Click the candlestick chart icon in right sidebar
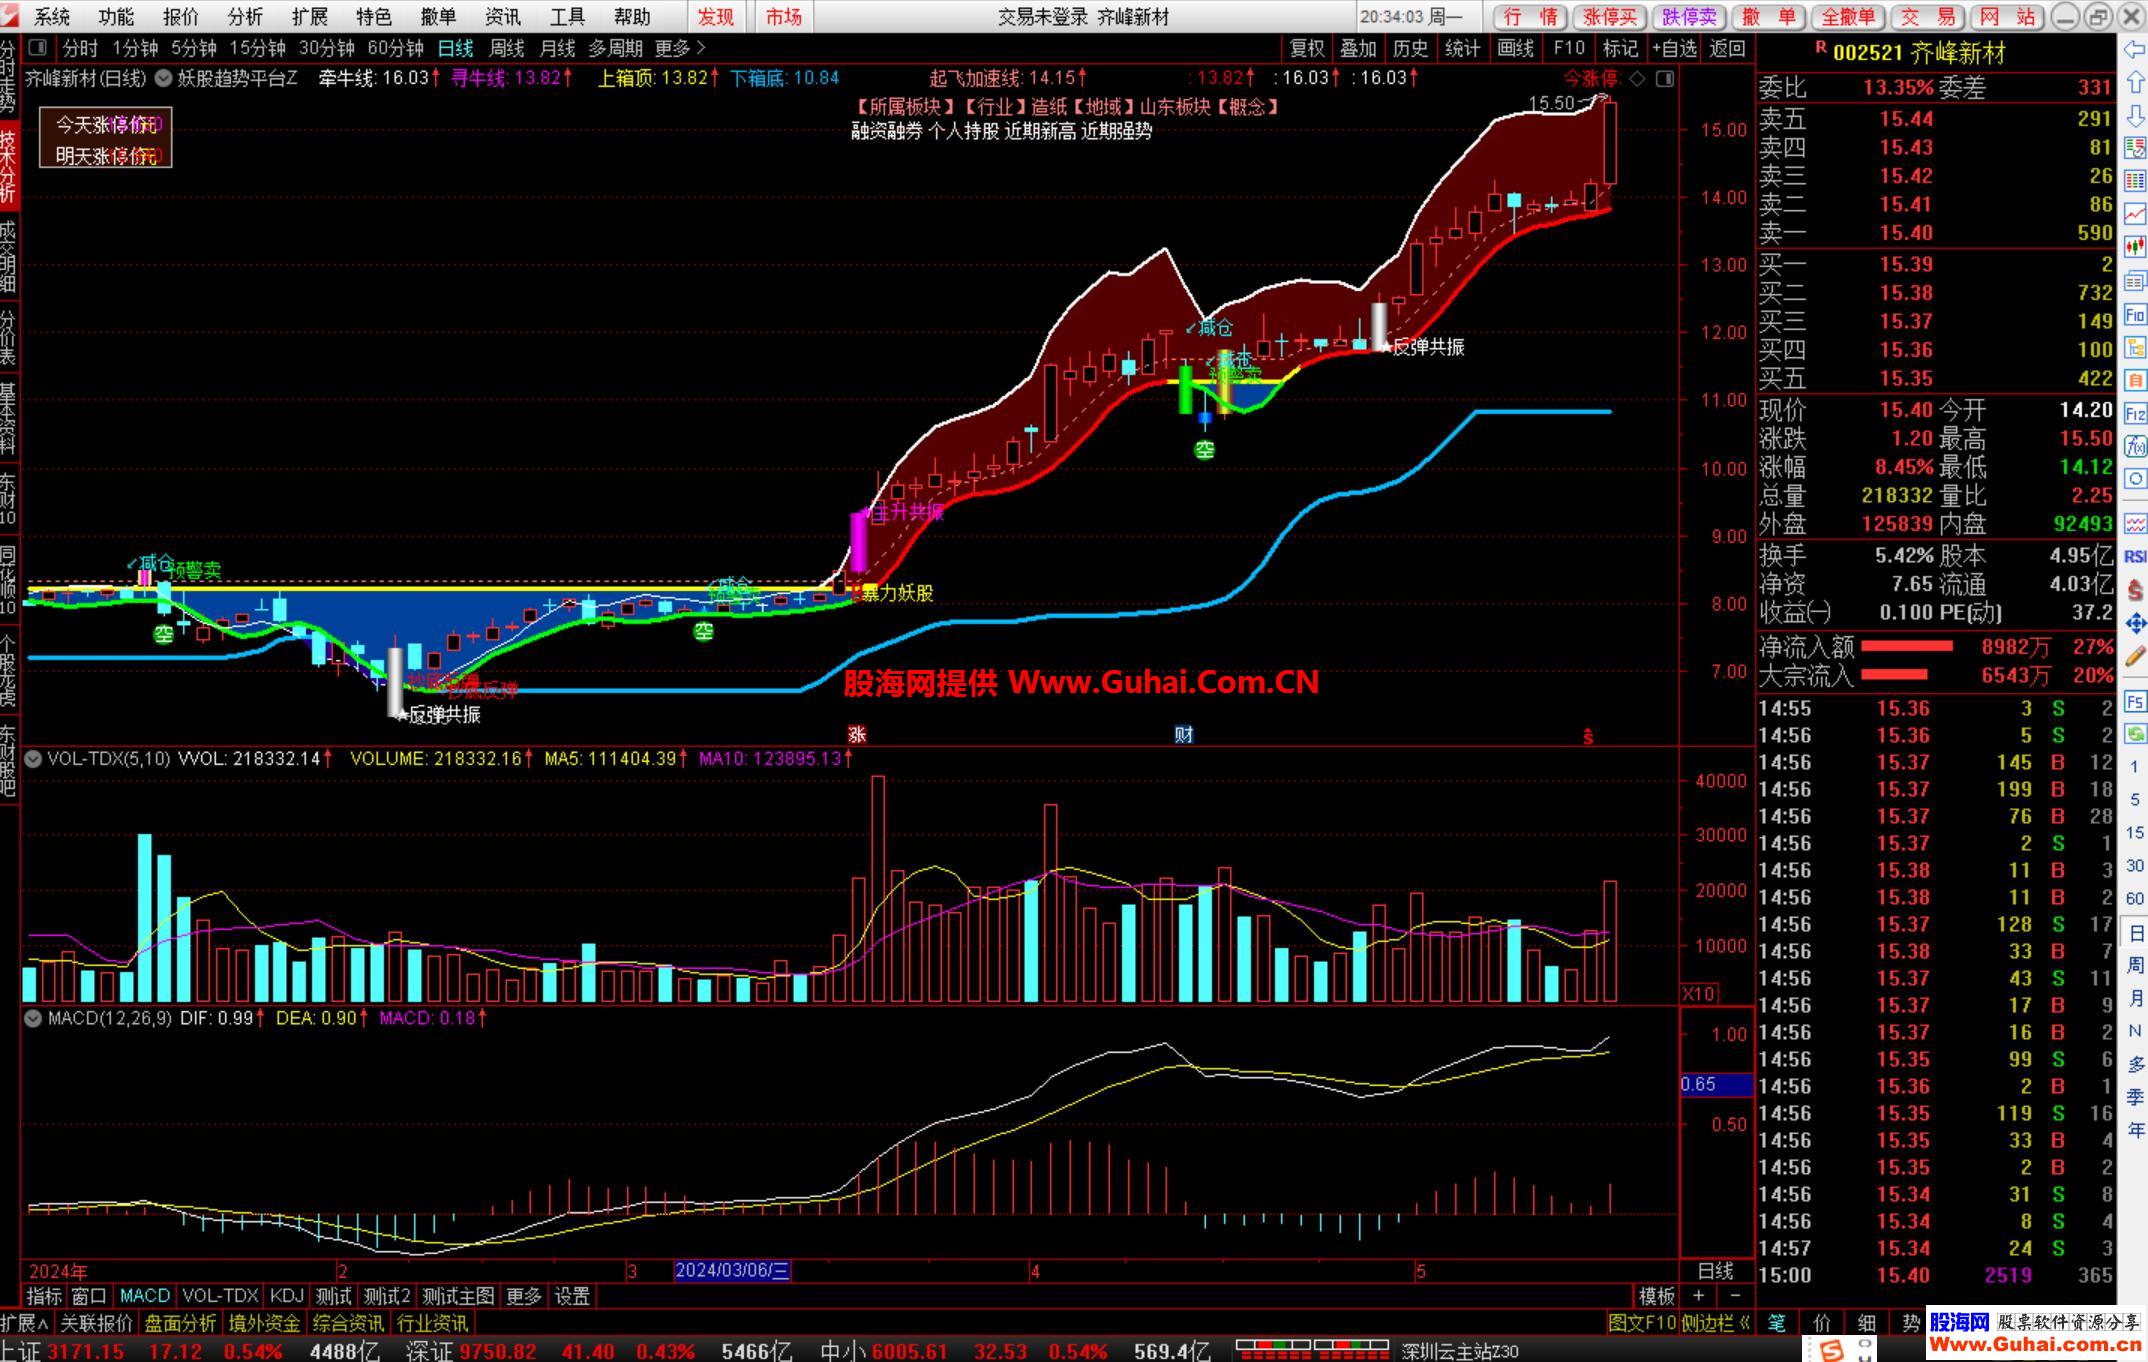The image size is (2148, 1362). click(x=2135, y=247)
